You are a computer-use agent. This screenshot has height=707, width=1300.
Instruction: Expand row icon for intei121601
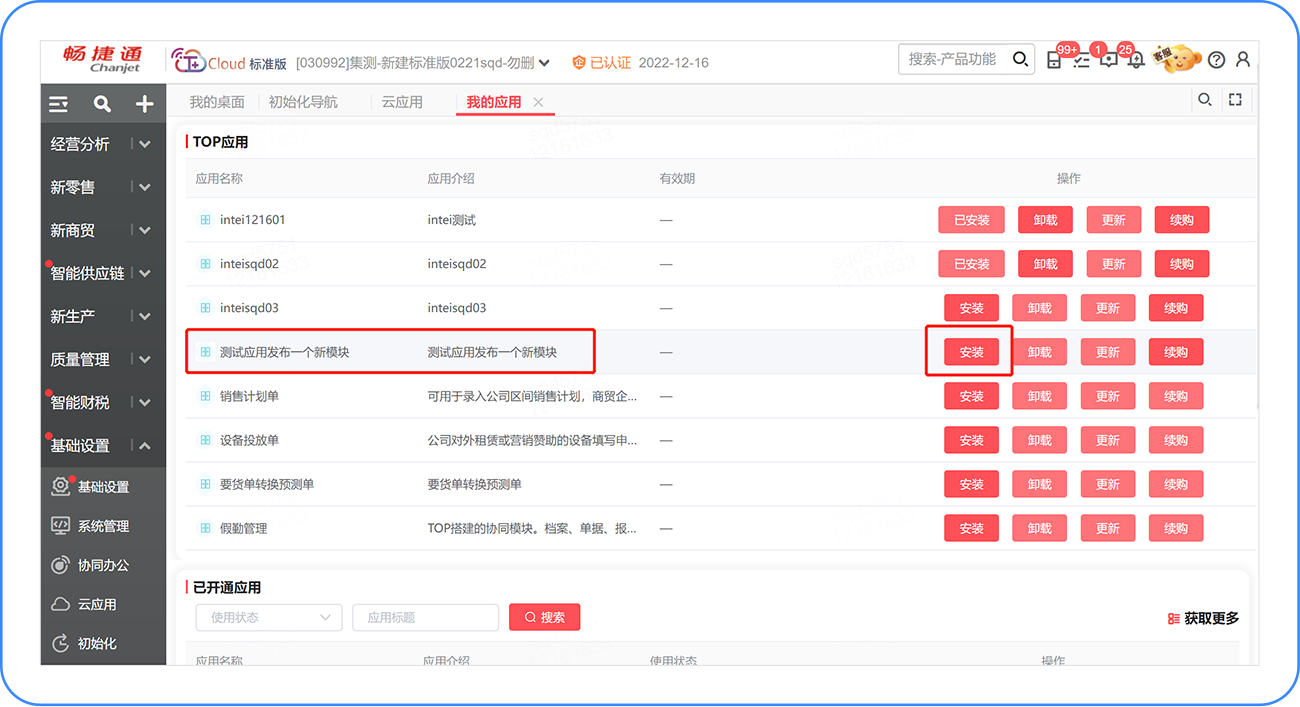[x=205, y=220]
